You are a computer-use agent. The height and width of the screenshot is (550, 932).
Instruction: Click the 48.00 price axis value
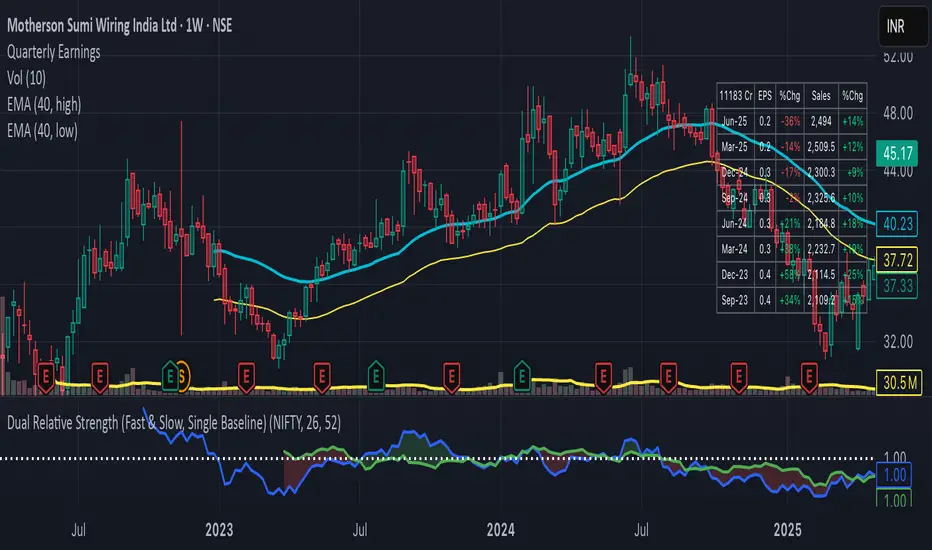click(x=898, y=114)
